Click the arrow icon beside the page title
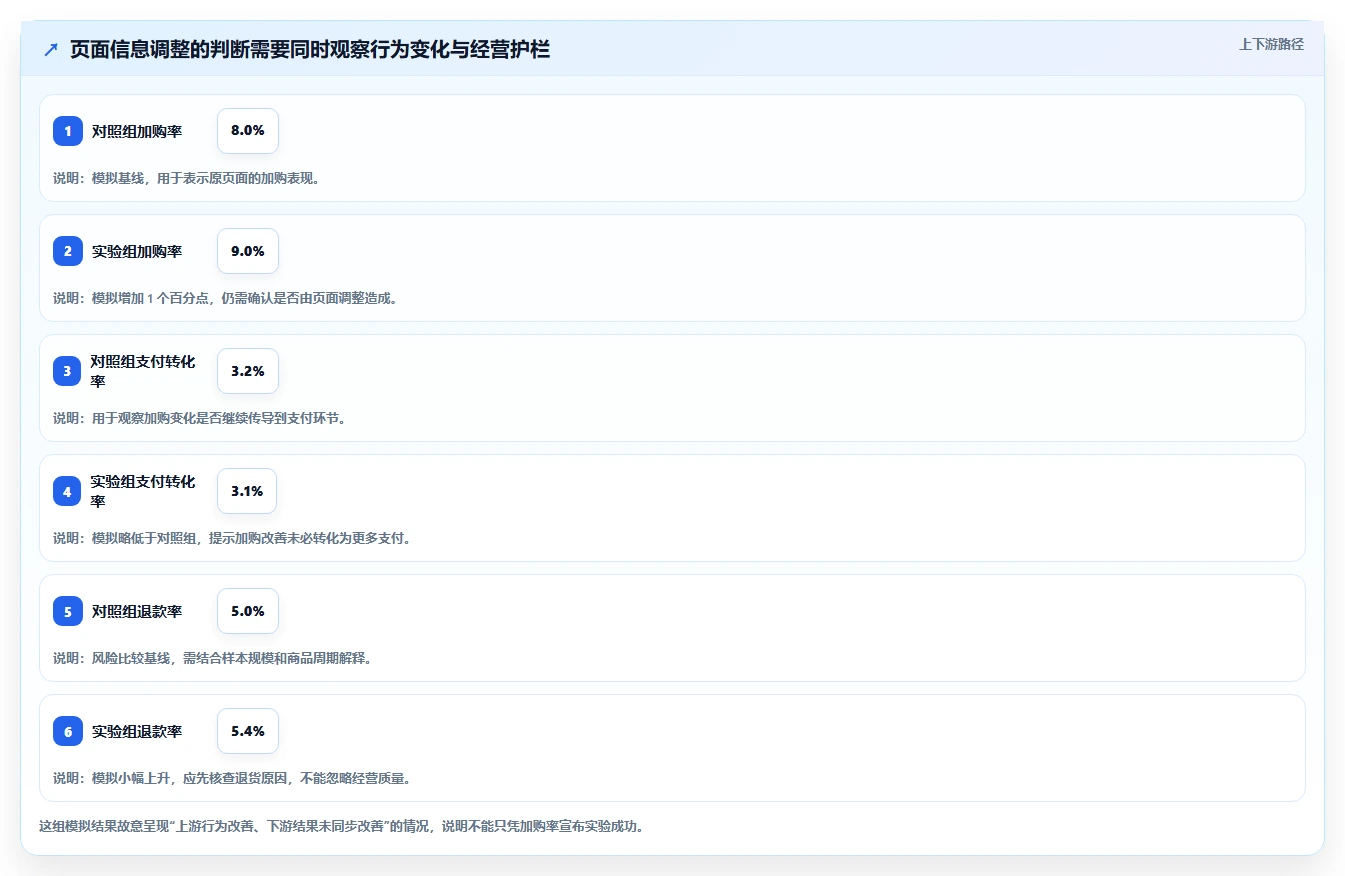The height and width of the screenshot is (876, 1345). 51,50
